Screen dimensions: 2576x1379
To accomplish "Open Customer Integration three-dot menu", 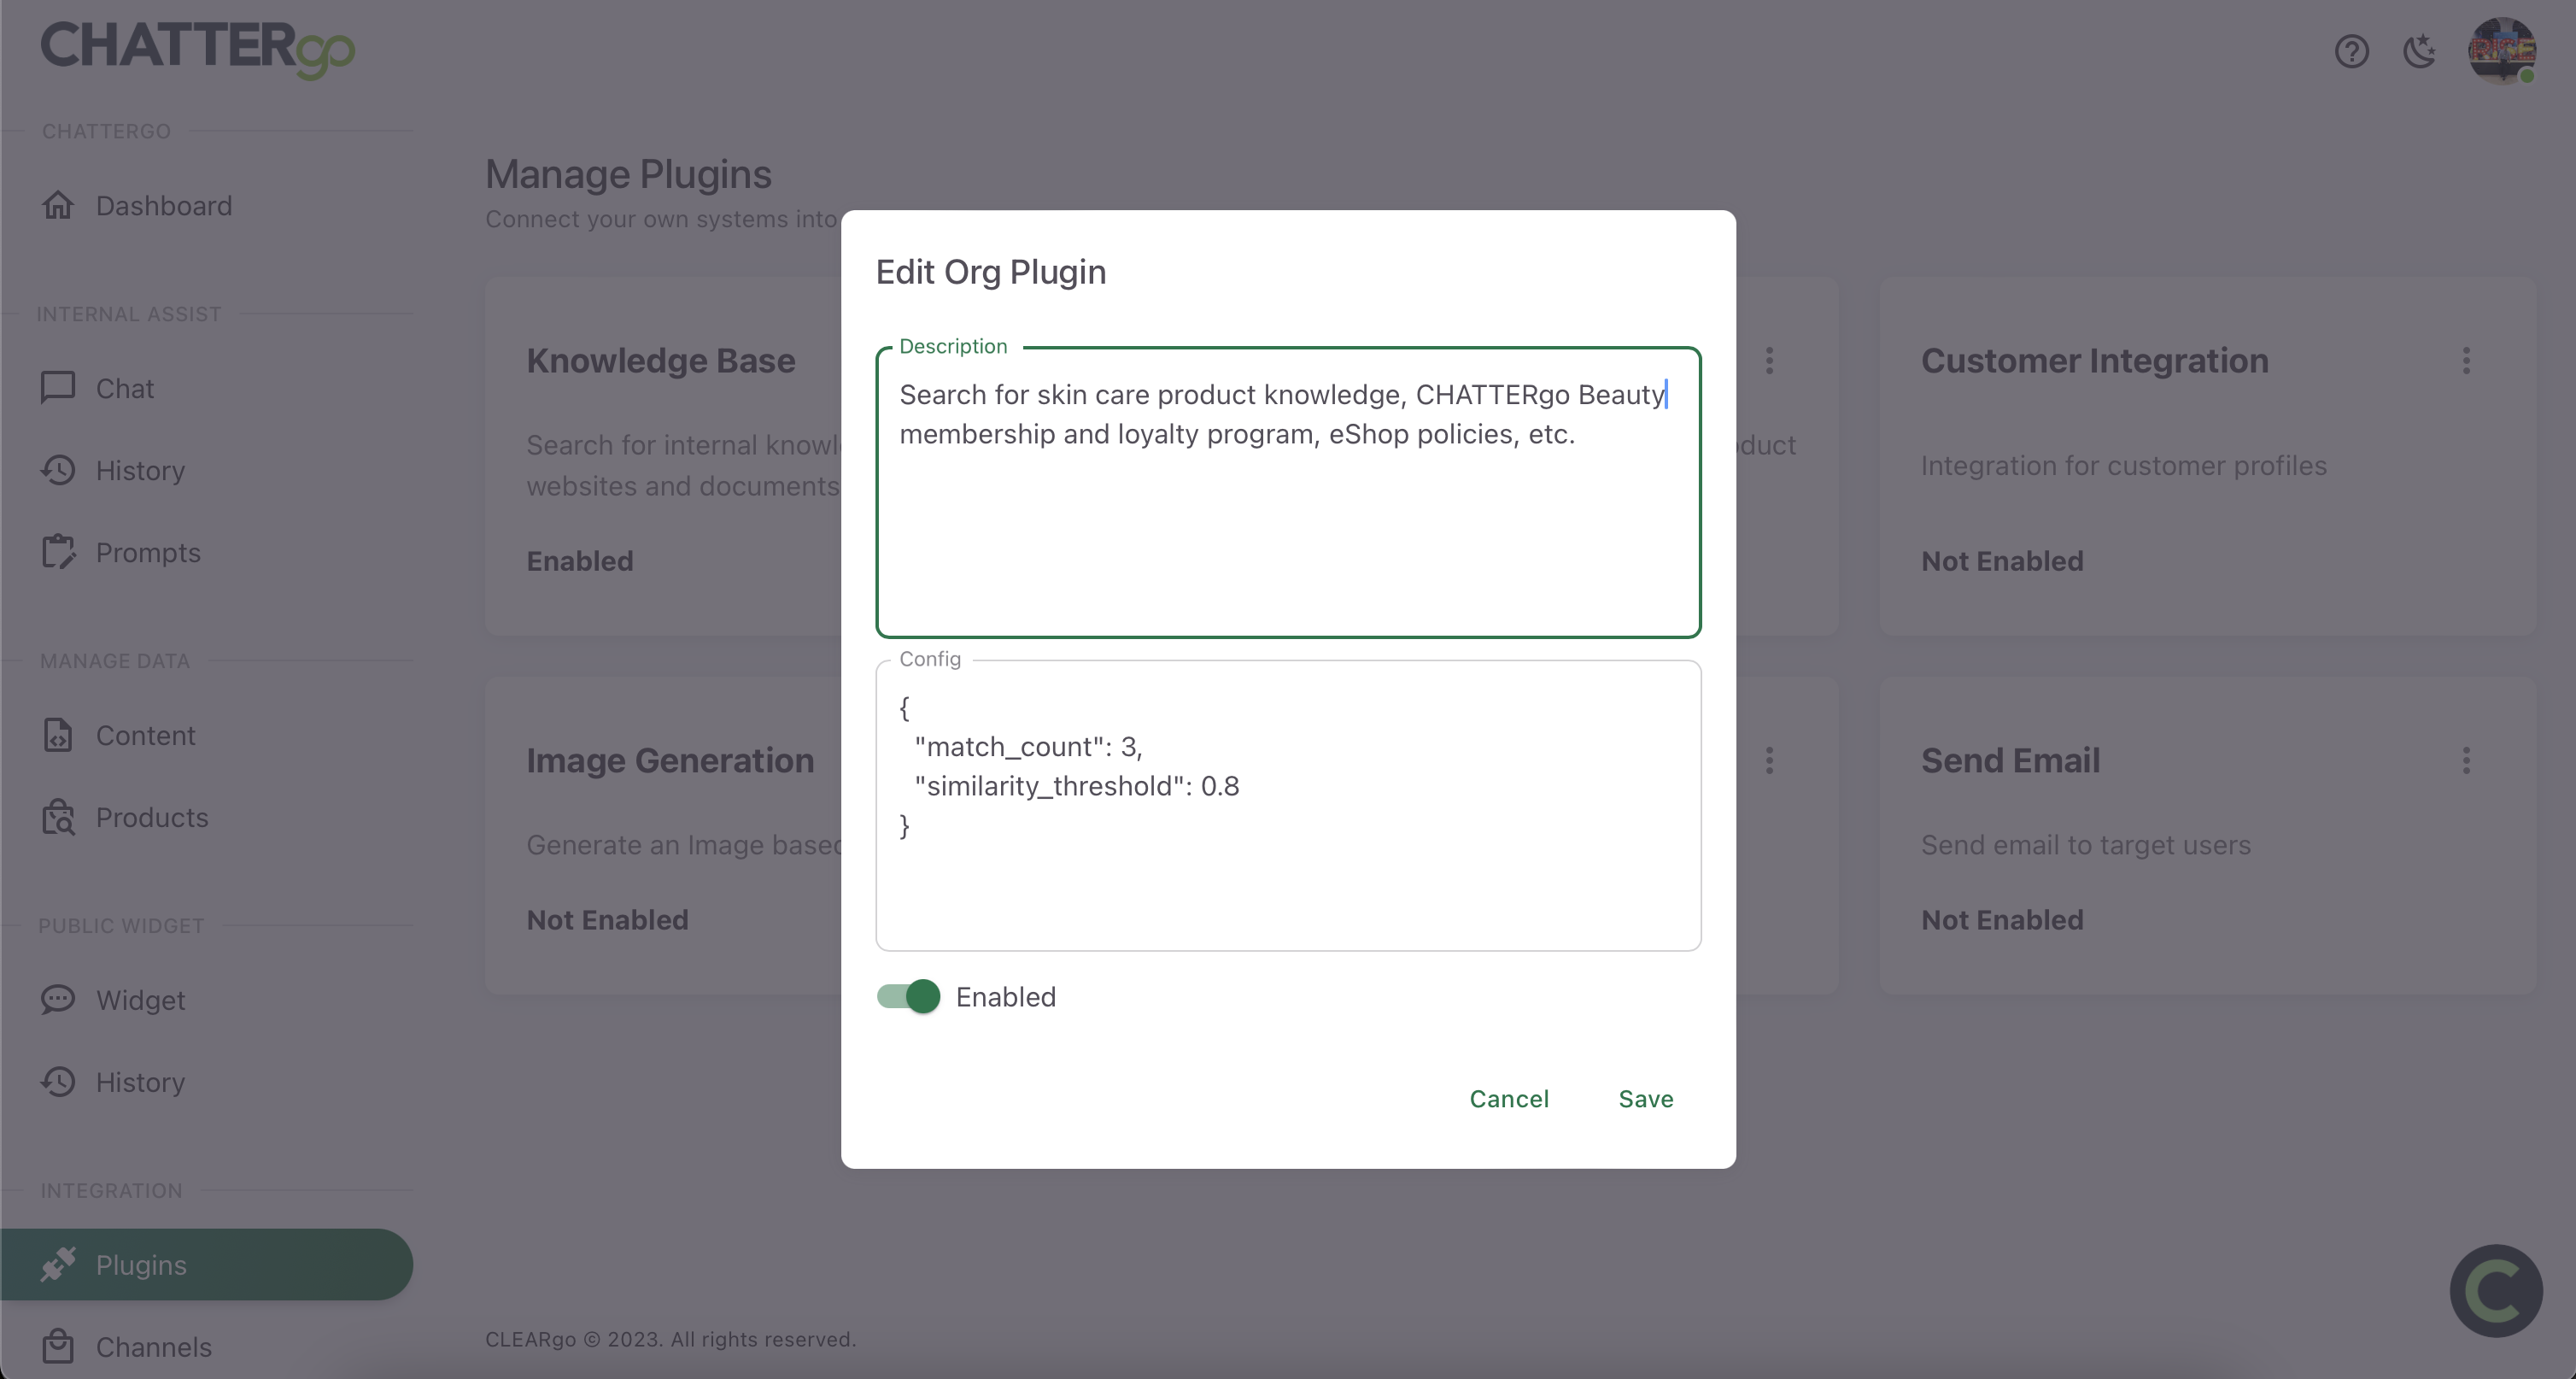I will click(x=2466, y=361).
